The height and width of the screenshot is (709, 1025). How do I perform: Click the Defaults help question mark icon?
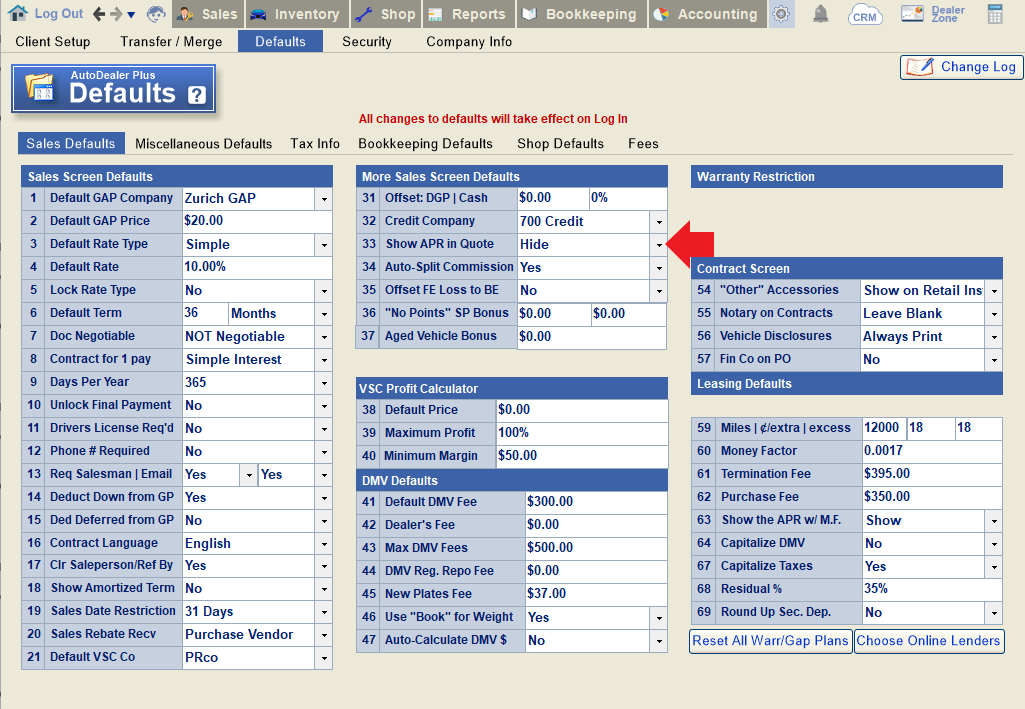point(197,95)
